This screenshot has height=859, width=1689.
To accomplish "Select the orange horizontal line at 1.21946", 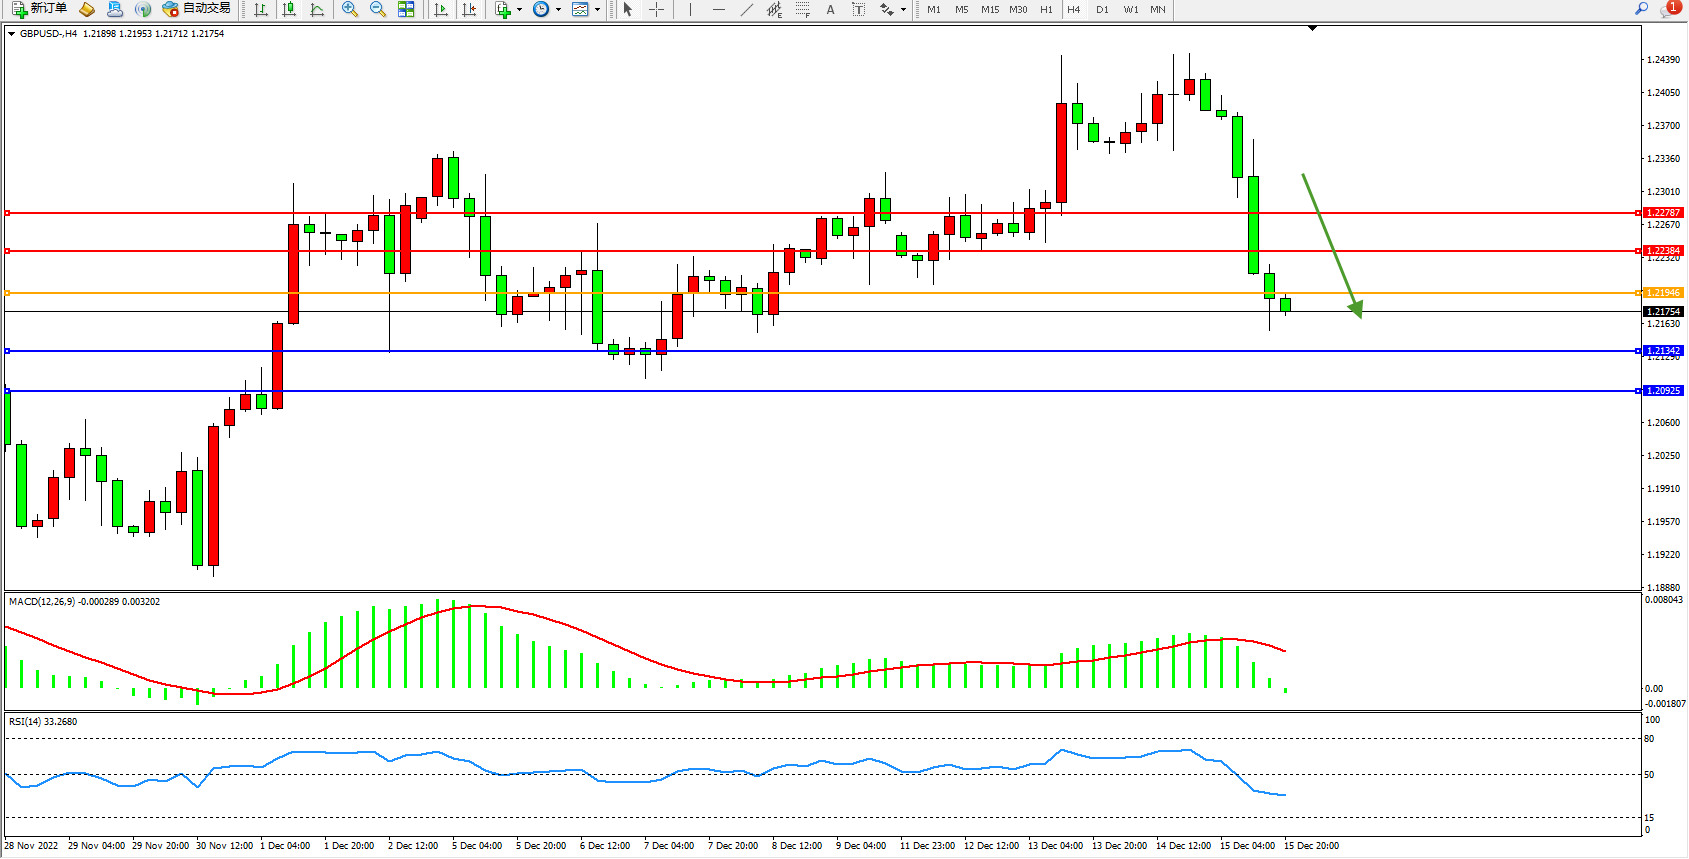I will tap(800, 293).
